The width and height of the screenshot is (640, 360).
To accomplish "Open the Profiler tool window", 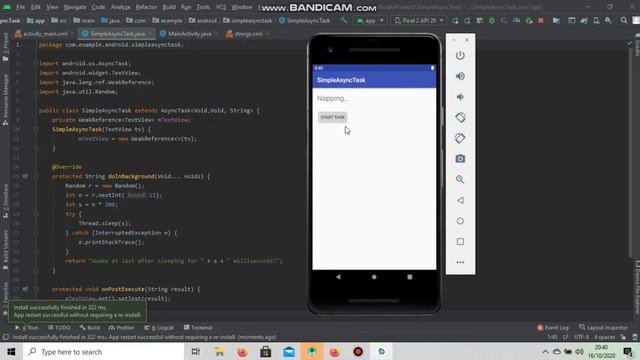I will click(121, 328).
